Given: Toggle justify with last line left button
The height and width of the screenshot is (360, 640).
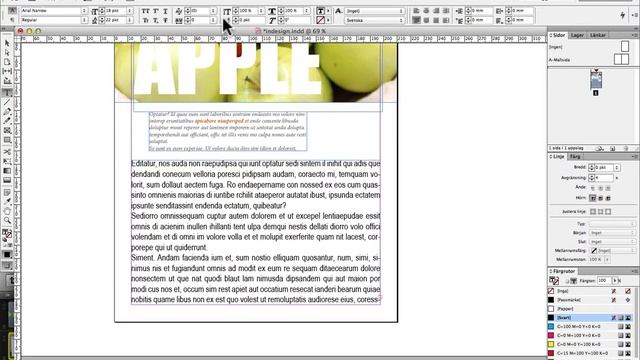Looking at the screenshot, I should (416, 20).
